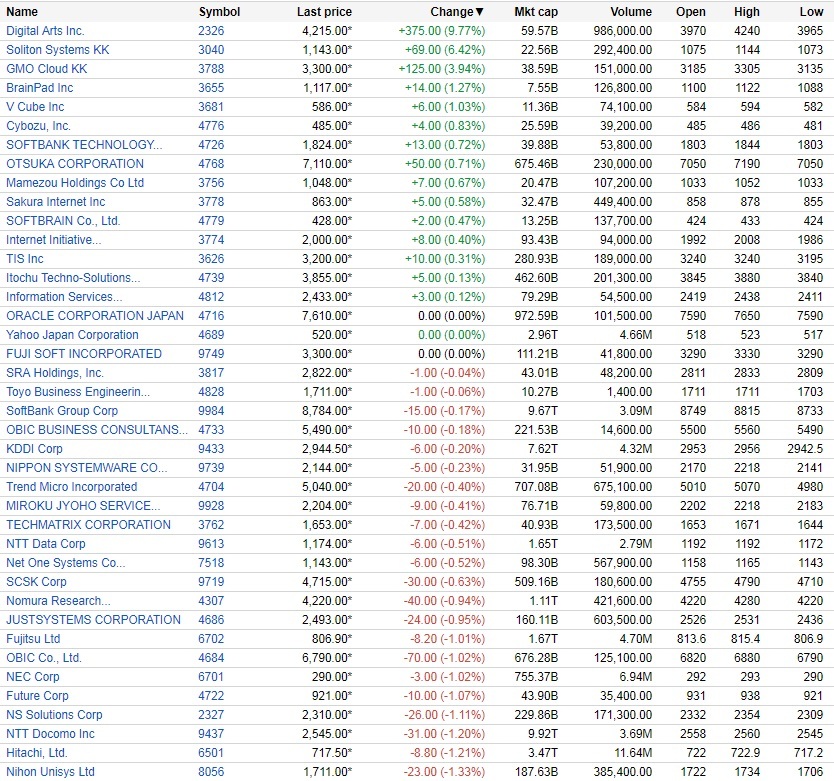Open SOFTBANK TECHNOLOGY link

click(x=84, y=145)
